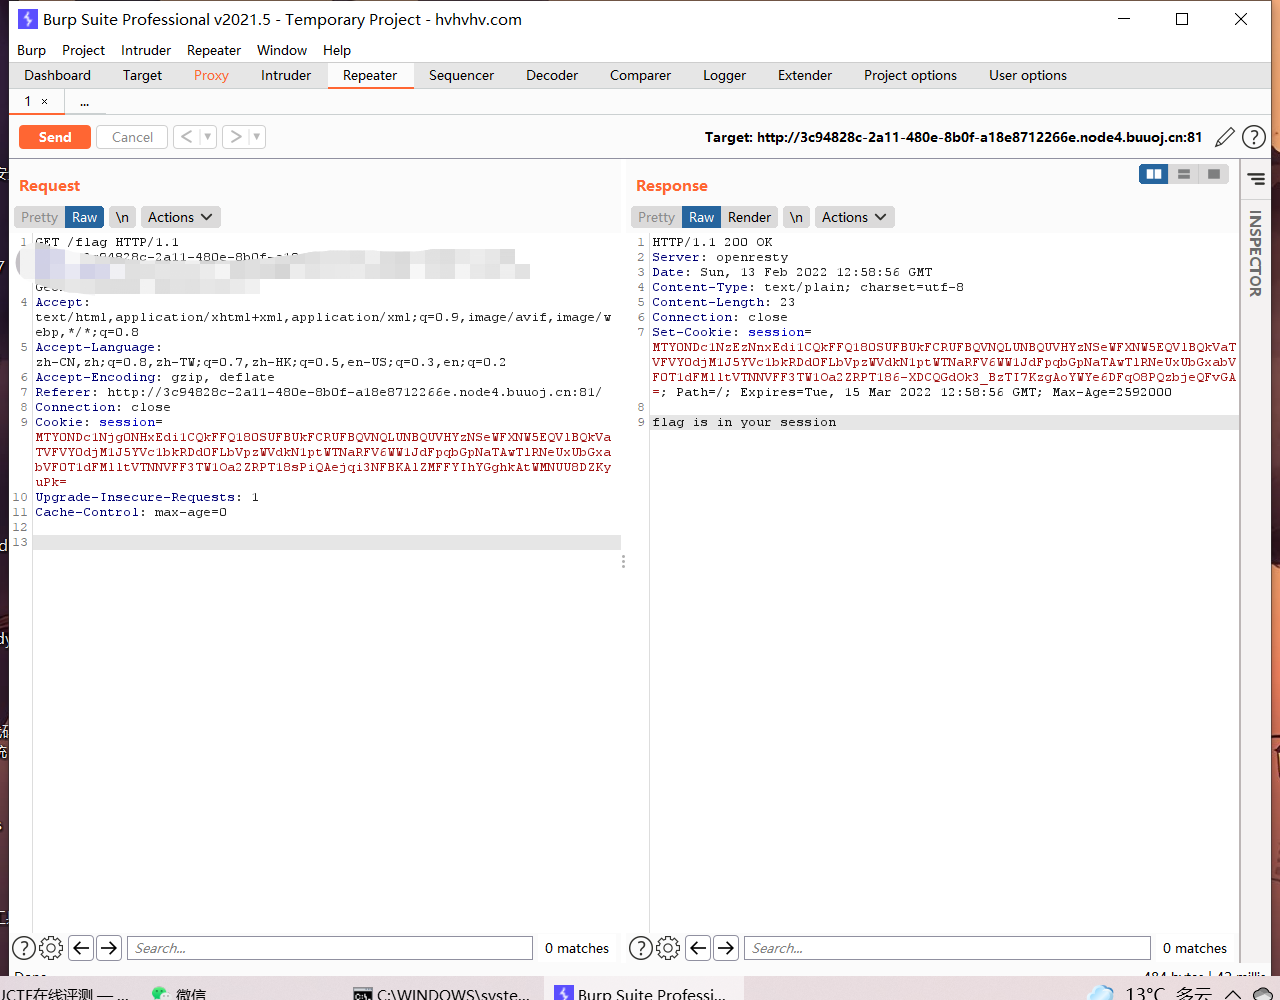Toggle \n character display in Response
This screenshot has width=1280, height=1000.
pyautogui.click(x=796, y=216)
